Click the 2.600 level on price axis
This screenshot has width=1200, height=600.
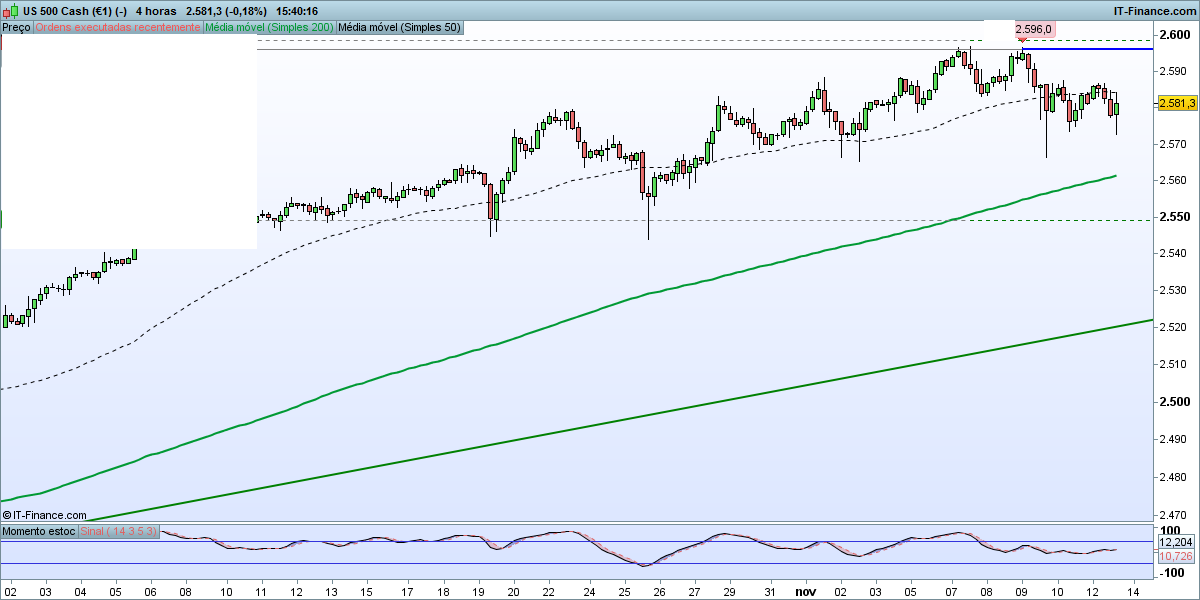coord(1175,35)
